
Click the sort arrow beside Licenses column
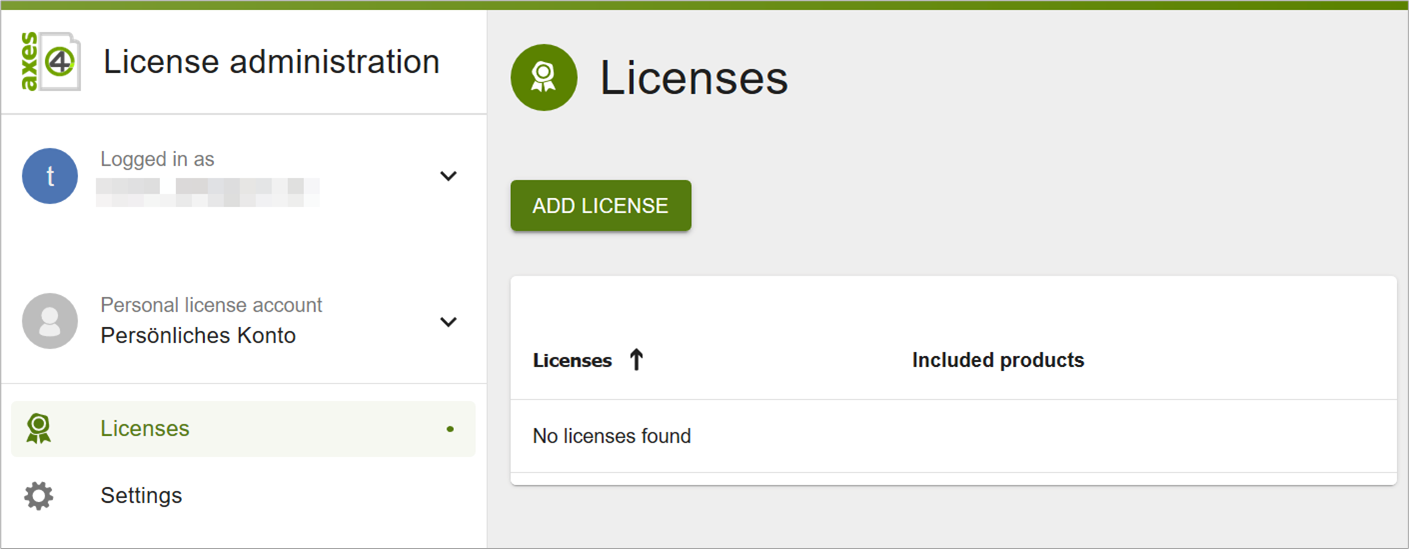[636, 360]
